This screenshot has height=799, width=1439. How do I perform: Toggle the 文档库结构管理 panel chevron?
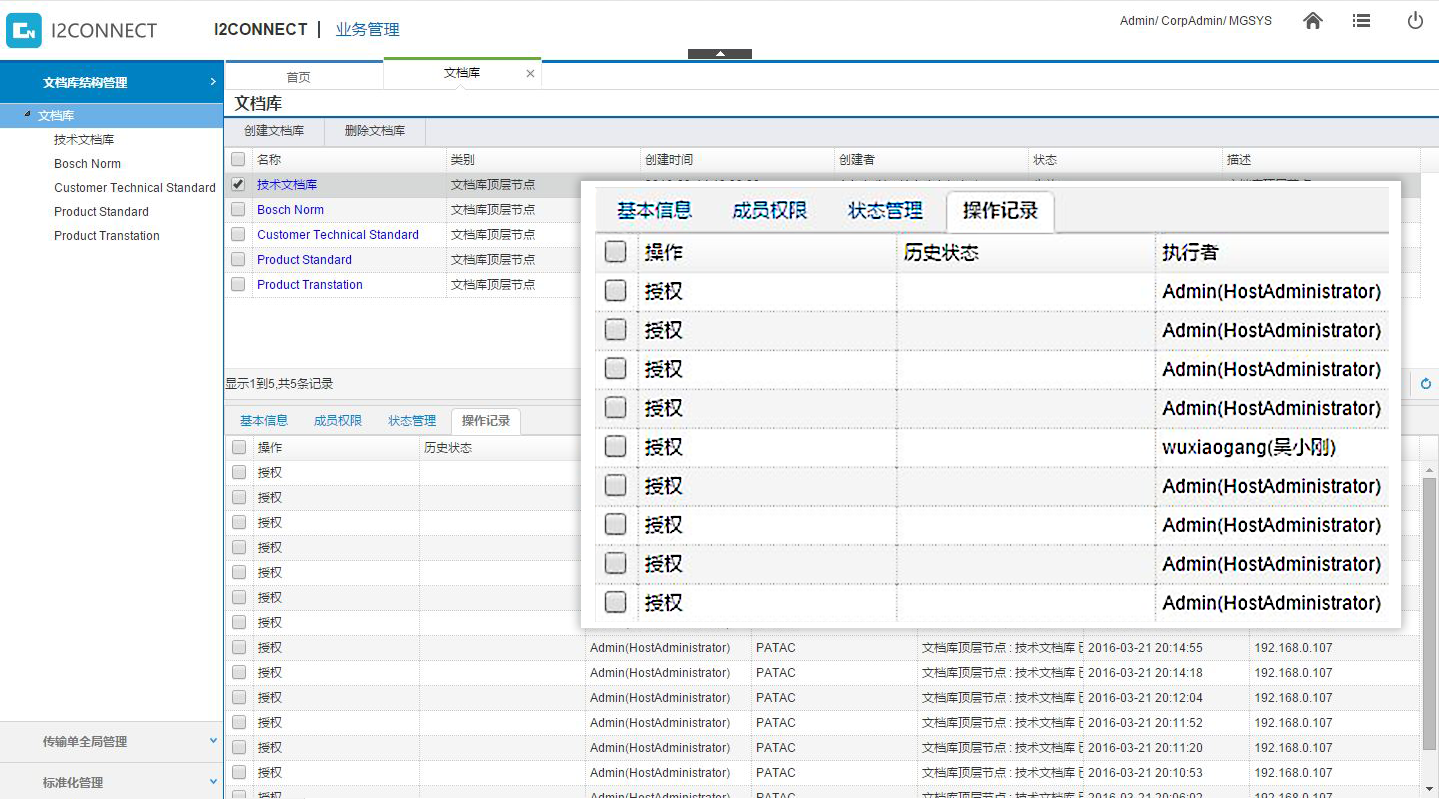[212, 82]
